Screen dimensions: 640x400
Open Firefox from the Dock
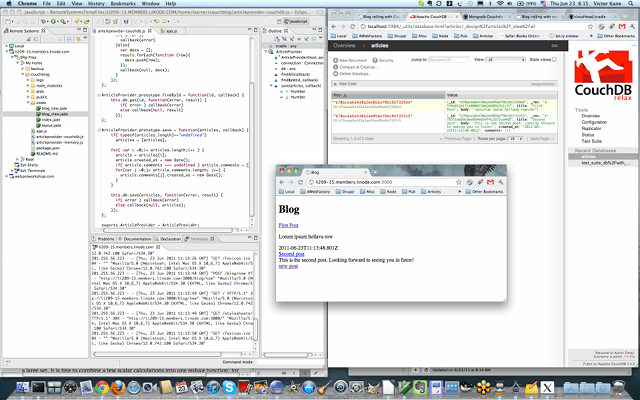(118, 387)
